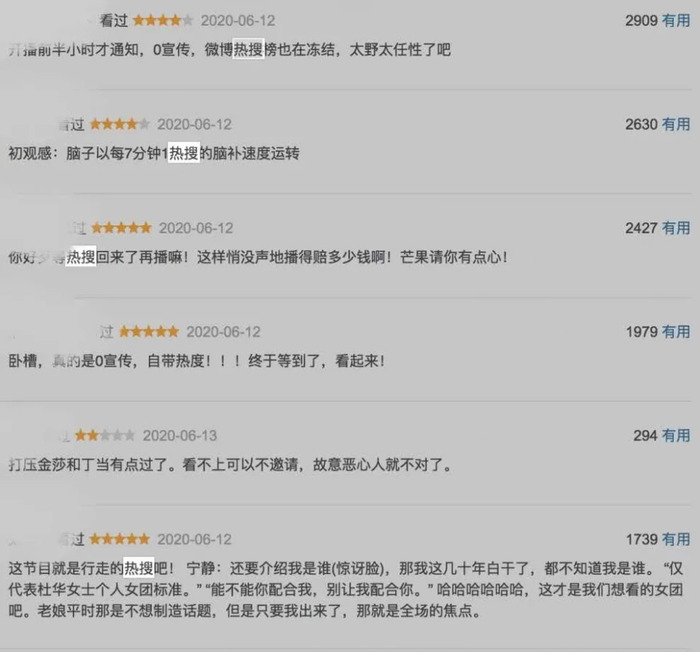Click 有用 next to the 1979 count
Screen dimensions: 700x652
click(x=676, y=332)
